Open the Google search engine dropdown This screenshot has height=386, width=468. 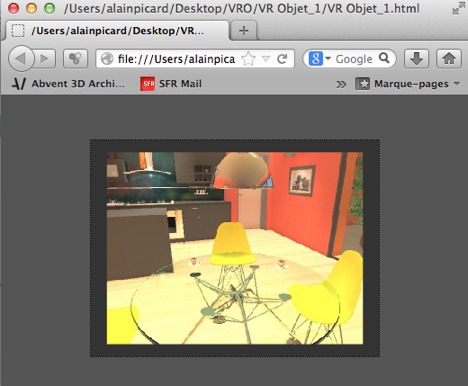tap(319, 59)
